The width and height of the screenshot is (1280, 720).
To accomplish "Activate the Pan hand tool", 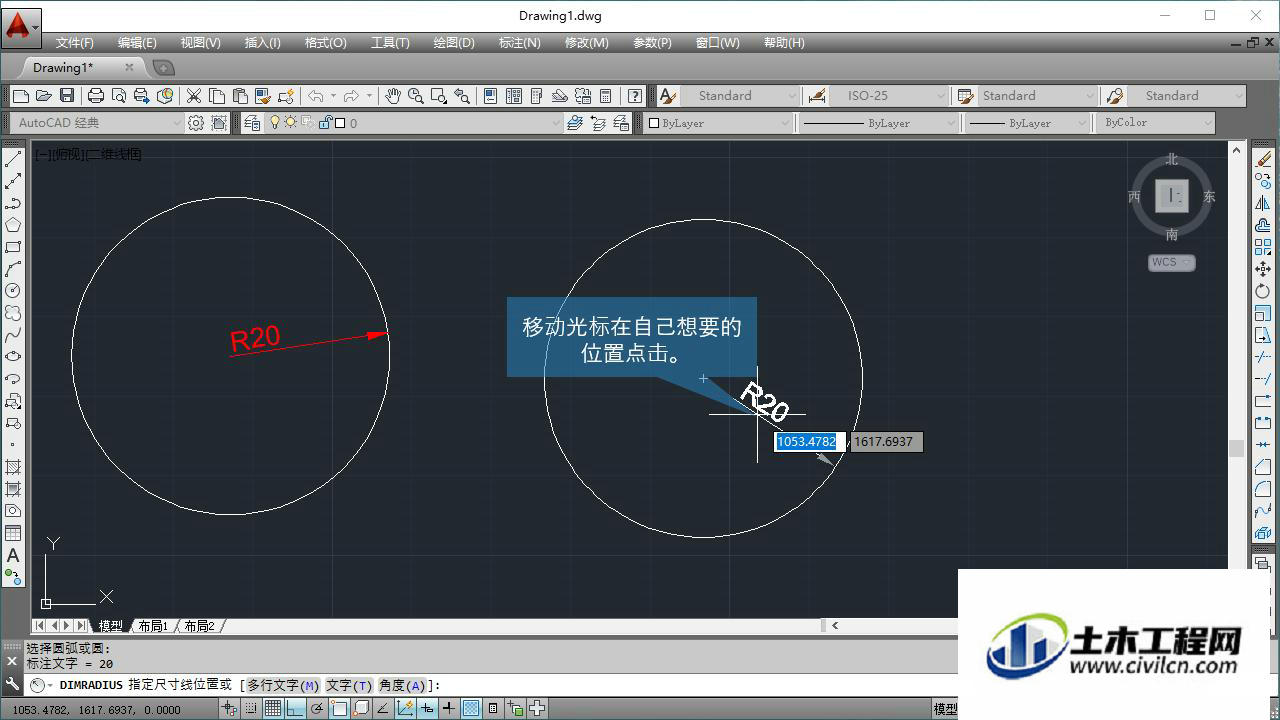I will (x=393, y=96).
